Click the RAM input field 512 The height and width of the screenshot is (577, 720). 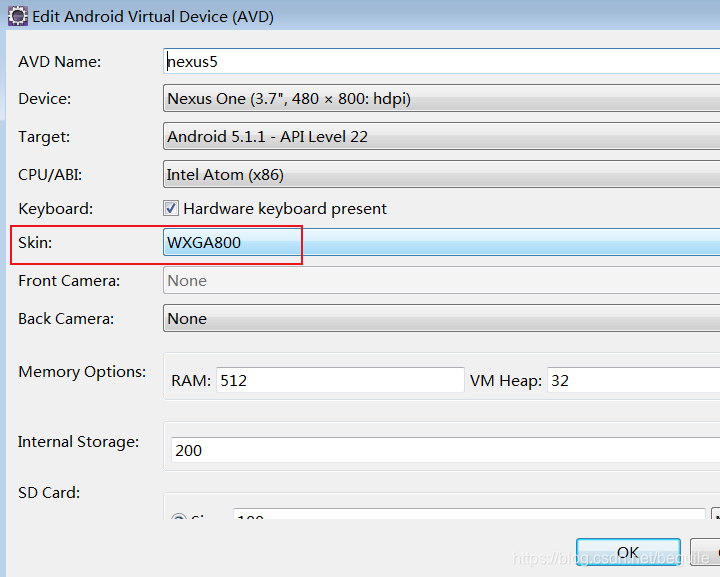click(340, 380)
